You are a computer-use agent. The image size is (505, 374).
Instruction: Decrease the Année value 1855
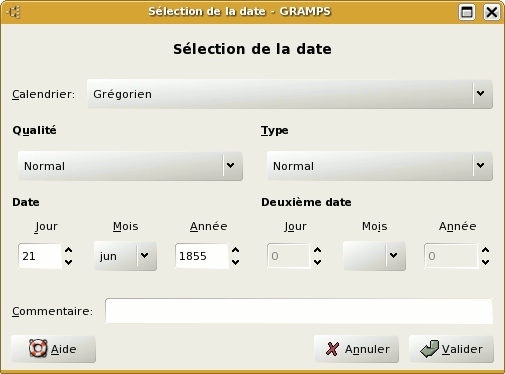point(236,262)
